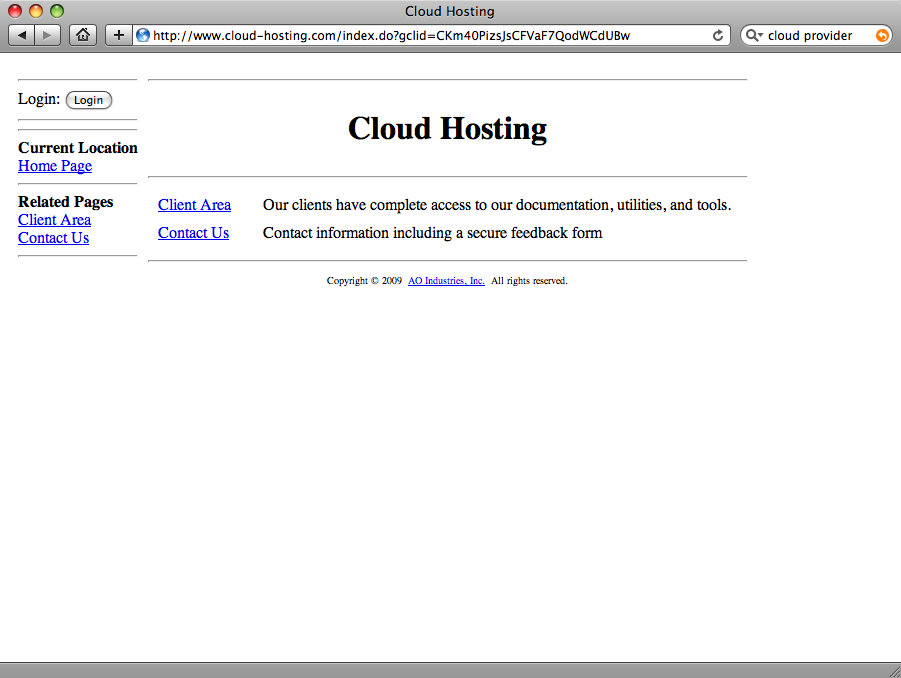Reload the page with the refresh icon
901x678 pixels.
tap(717, 35)
